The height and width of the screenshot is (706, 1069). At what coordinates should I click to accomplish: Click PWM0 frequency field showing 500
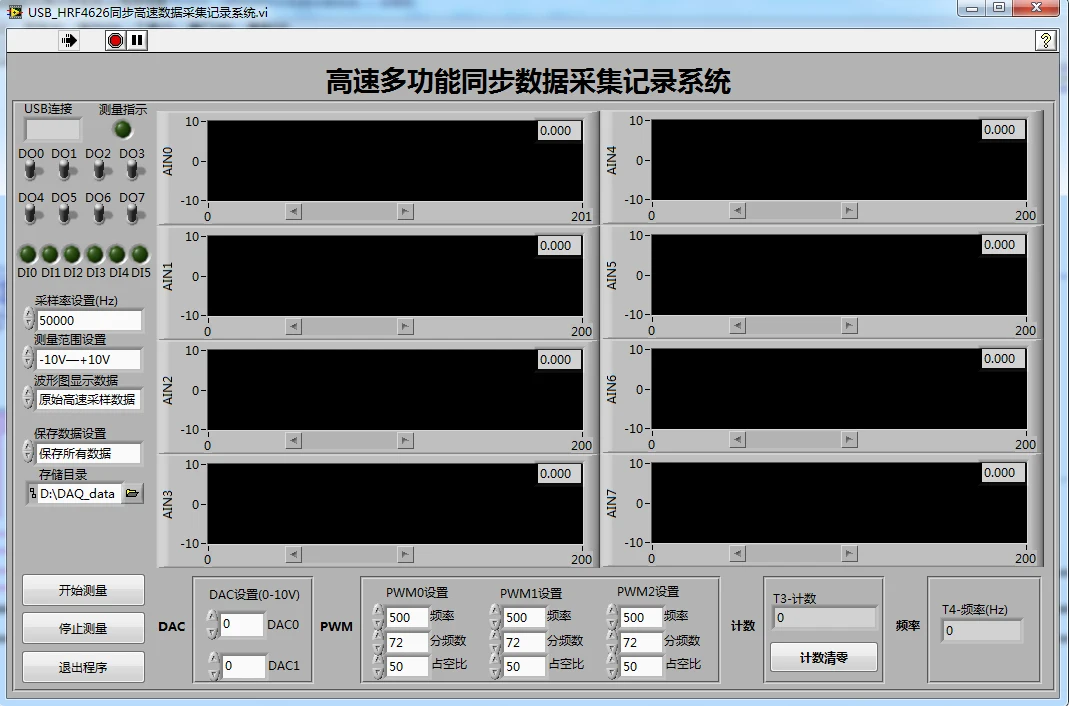(x=406, y=617)
